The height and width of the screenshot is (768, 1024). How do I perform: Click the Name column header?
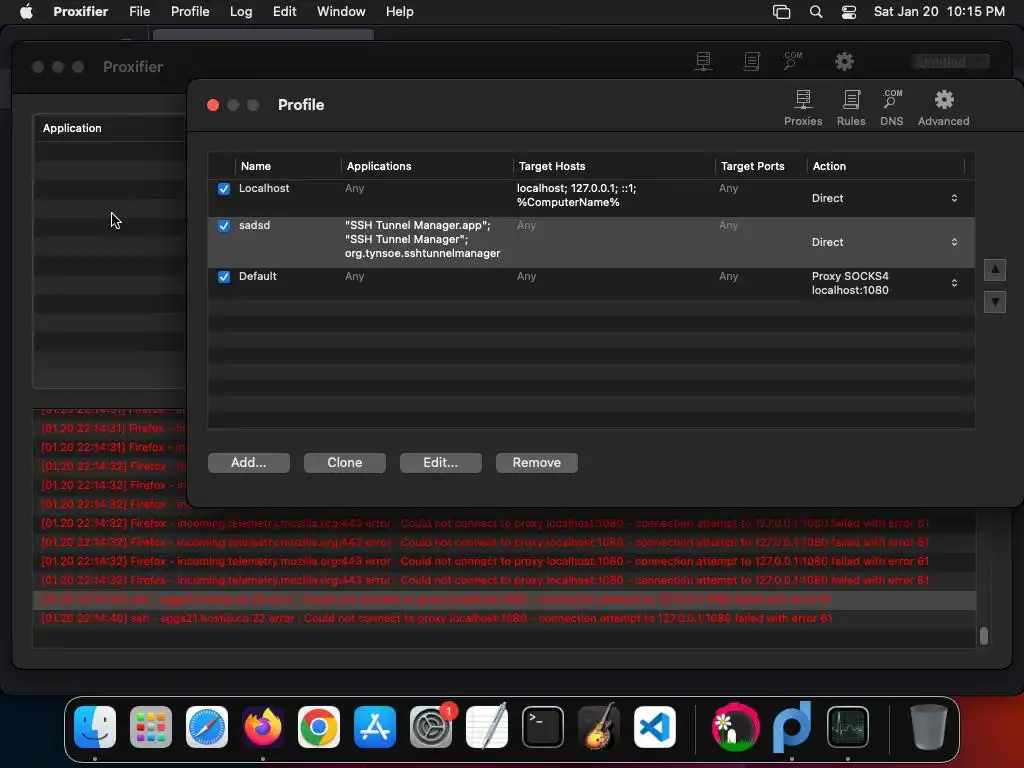(288, 167)
